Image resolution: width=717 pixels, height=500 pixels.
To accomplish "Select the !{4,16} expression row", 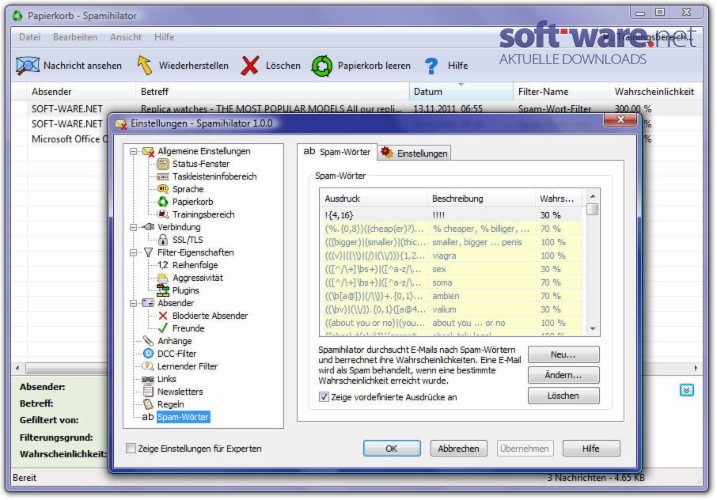I will [451, 215].
